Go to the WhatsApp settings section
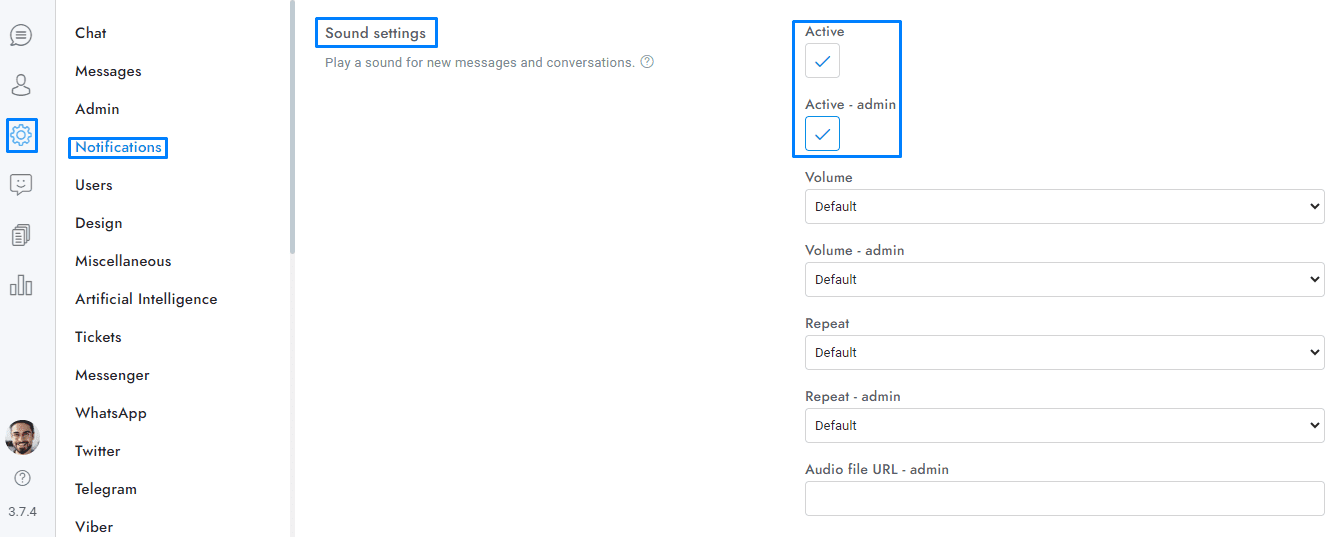The width and height of the screenshot is (1340, 537). pyautogui.click(x=111, y=413)
